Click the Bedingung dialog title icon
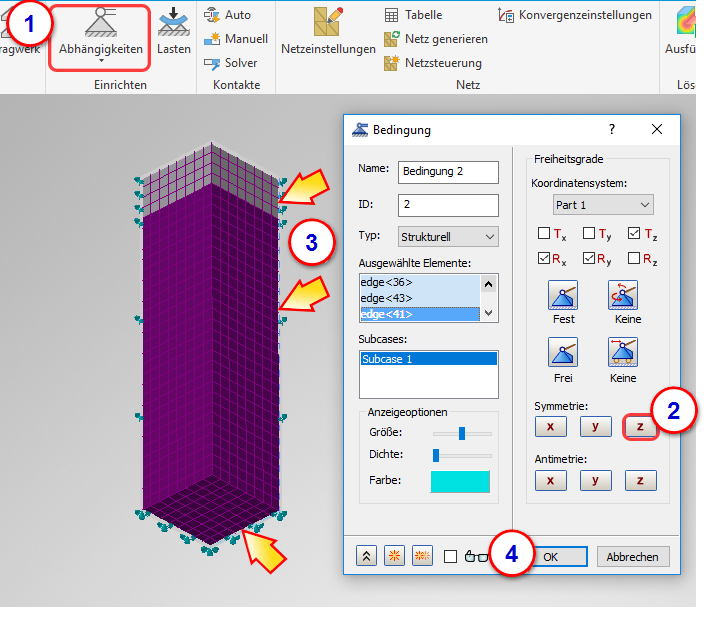This screenshot has height=623, width=712. coord(360,130)
